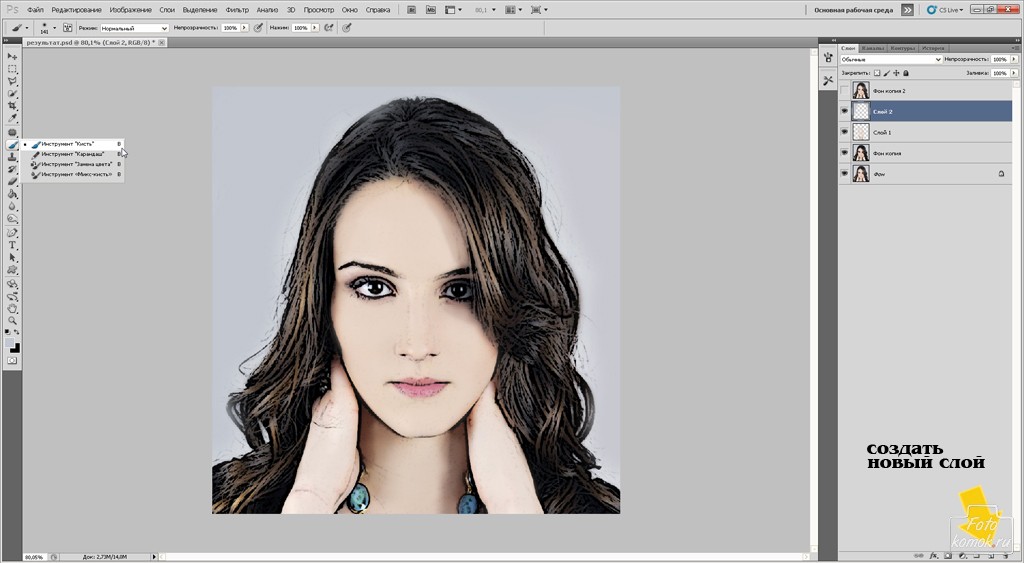Select the Hand tool
The image size is (1024, 563).
tap(13, 309)
